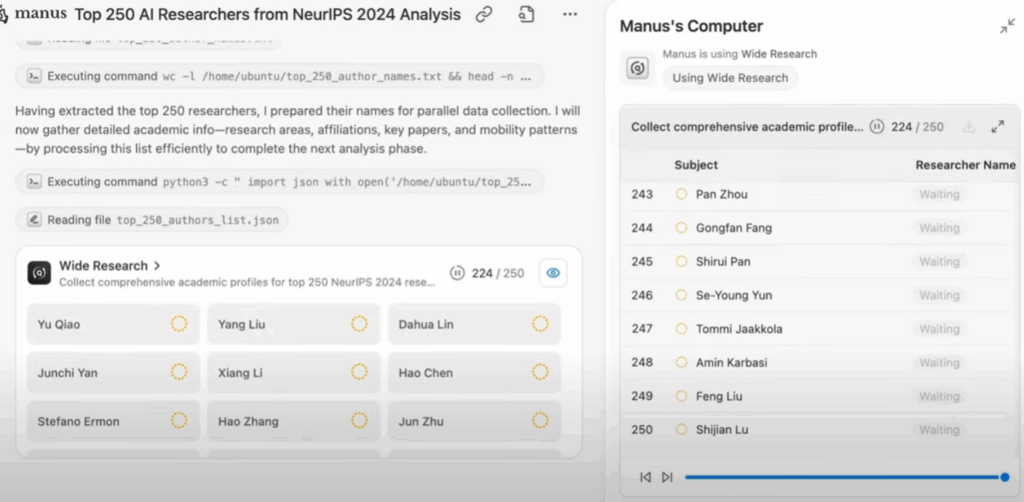The image size is (1024, 502).
Task: Click the Using Wide Research pill
Action: tap(730, 78)
